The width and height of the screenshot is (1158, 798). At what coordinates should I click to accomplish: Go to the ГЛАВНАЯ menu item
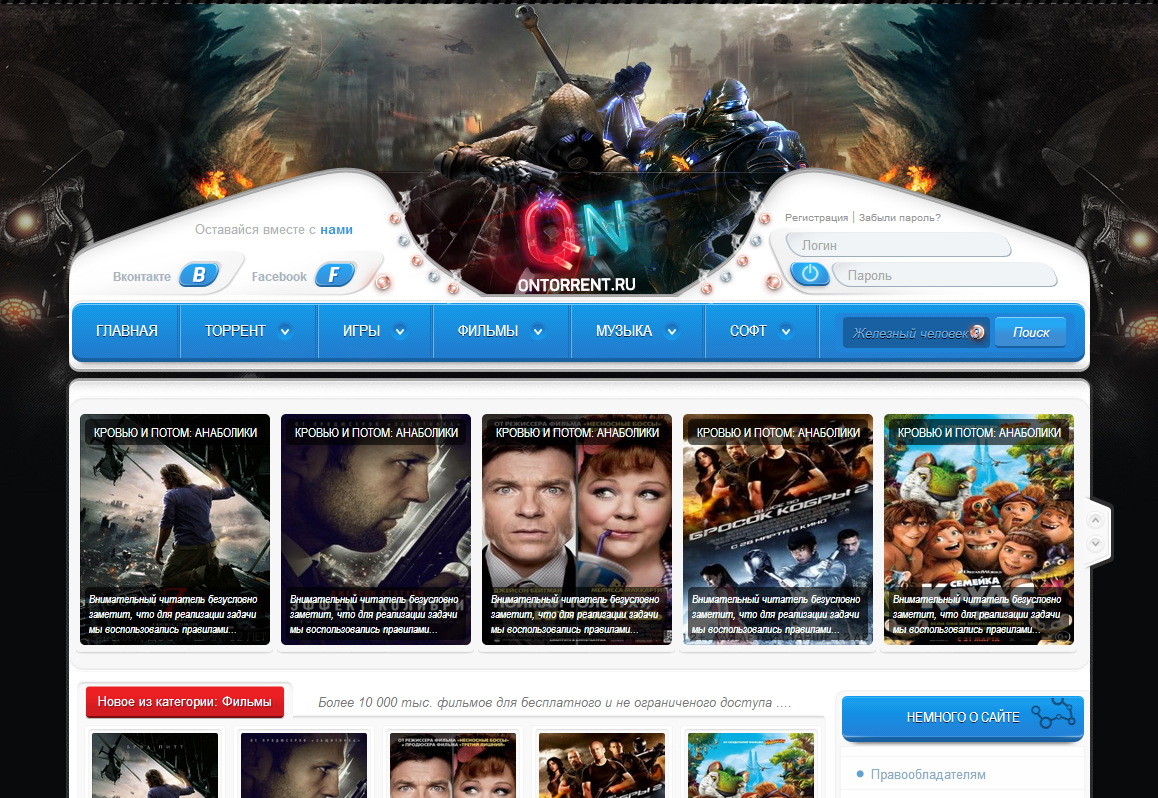pyautogui.click(x=126, y=331)
